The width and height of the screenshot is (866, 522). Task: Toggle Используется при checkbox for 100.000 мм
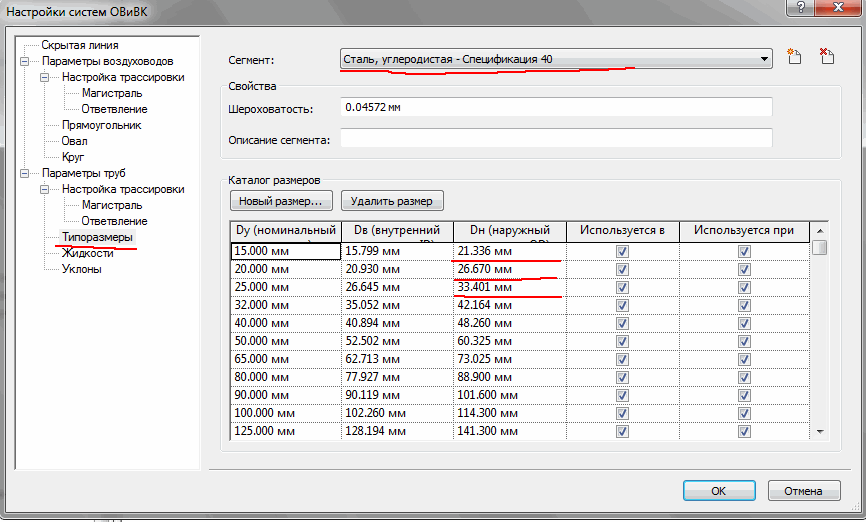click(744, 413)
